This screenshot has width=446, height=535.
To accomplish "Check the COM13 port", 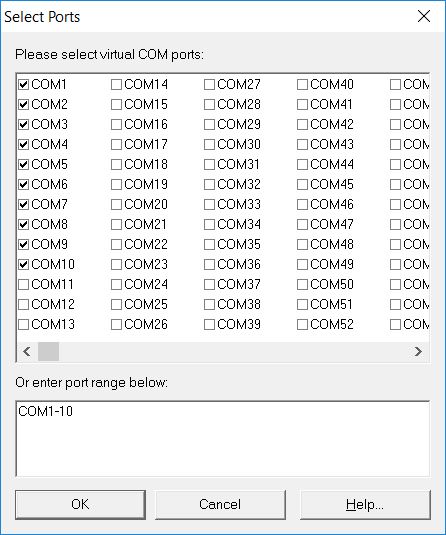I will [x=24, y=324].
